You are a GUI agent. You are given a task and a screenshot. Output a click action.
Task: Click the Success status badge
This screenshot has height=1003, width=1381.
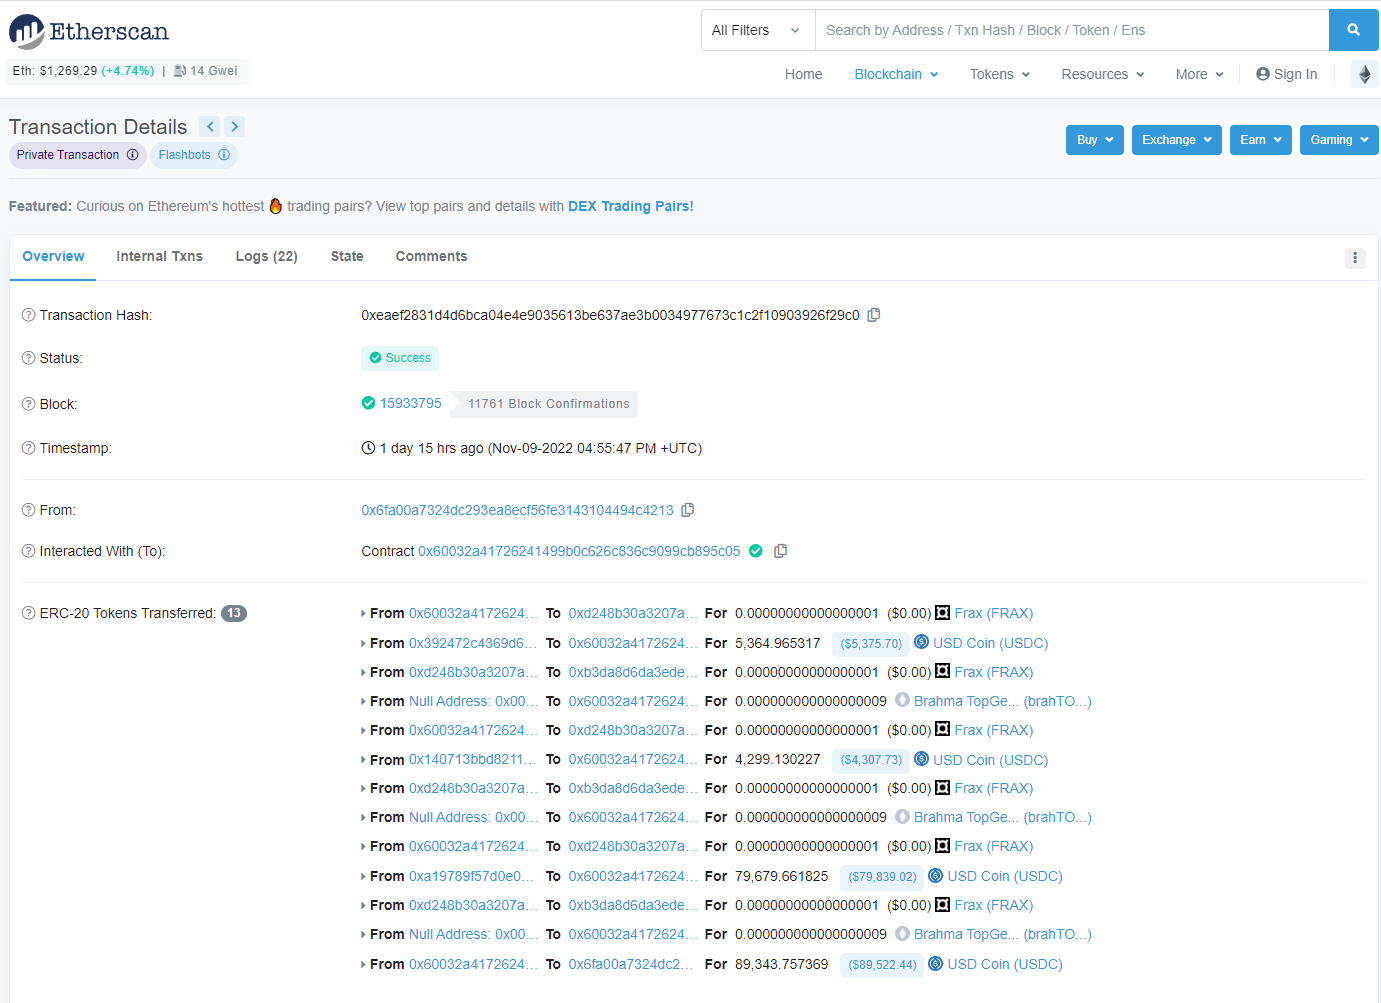[400, 358]
